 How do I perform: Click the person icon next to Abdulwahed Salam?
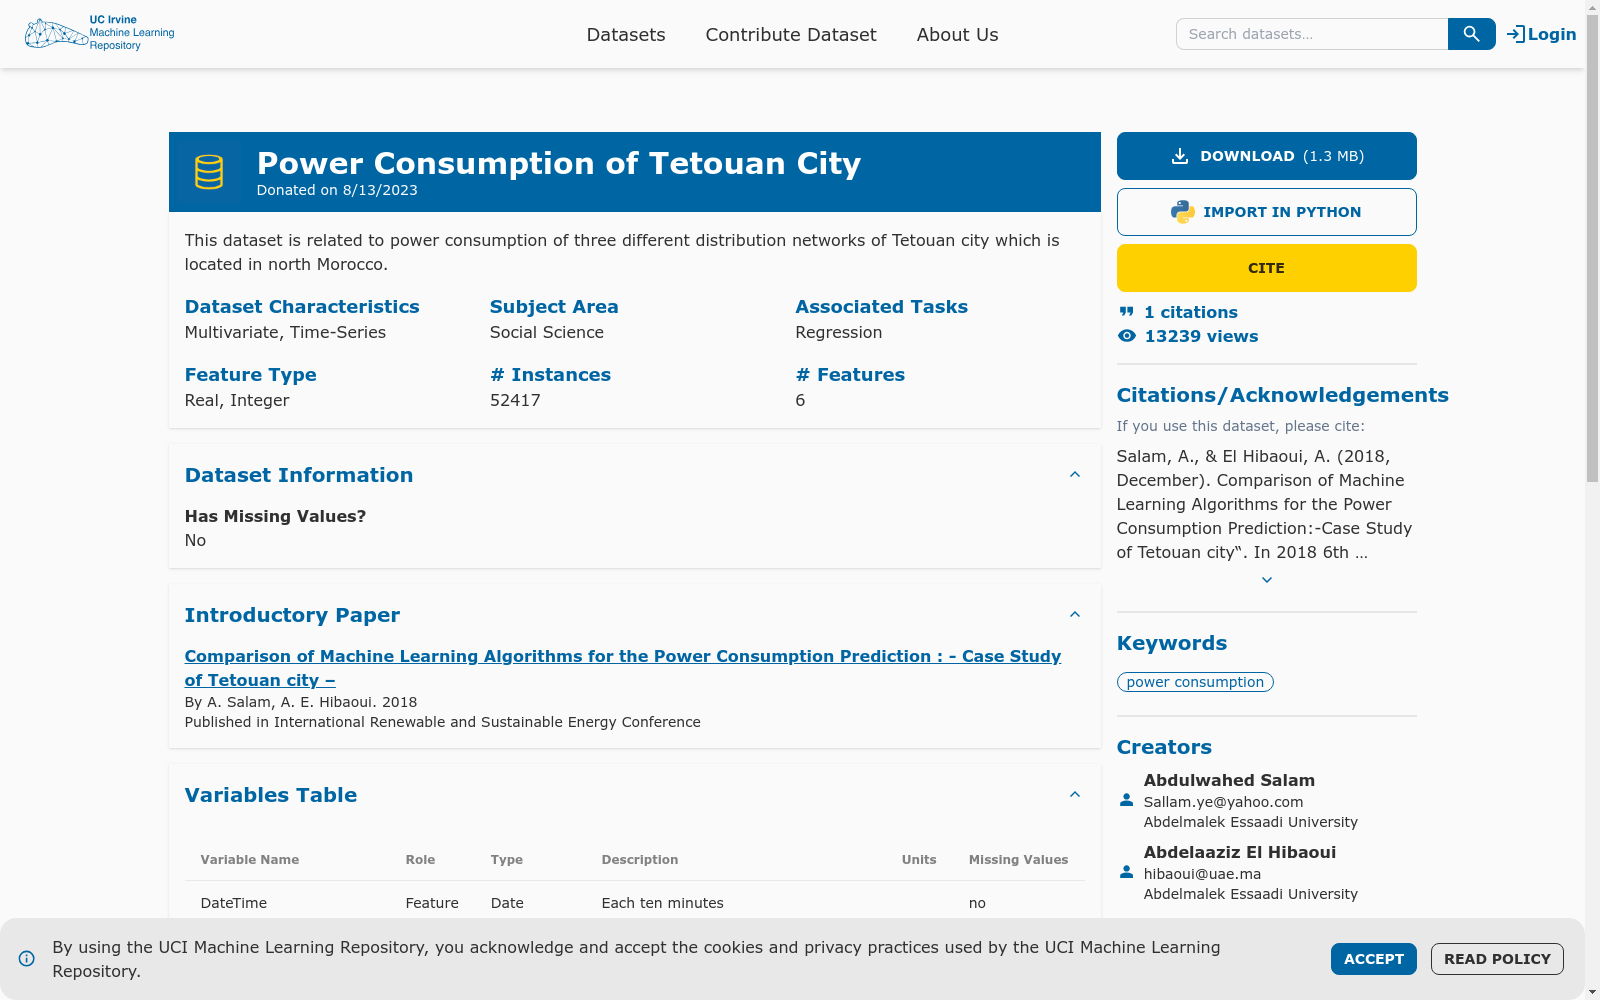point(1127,800)
